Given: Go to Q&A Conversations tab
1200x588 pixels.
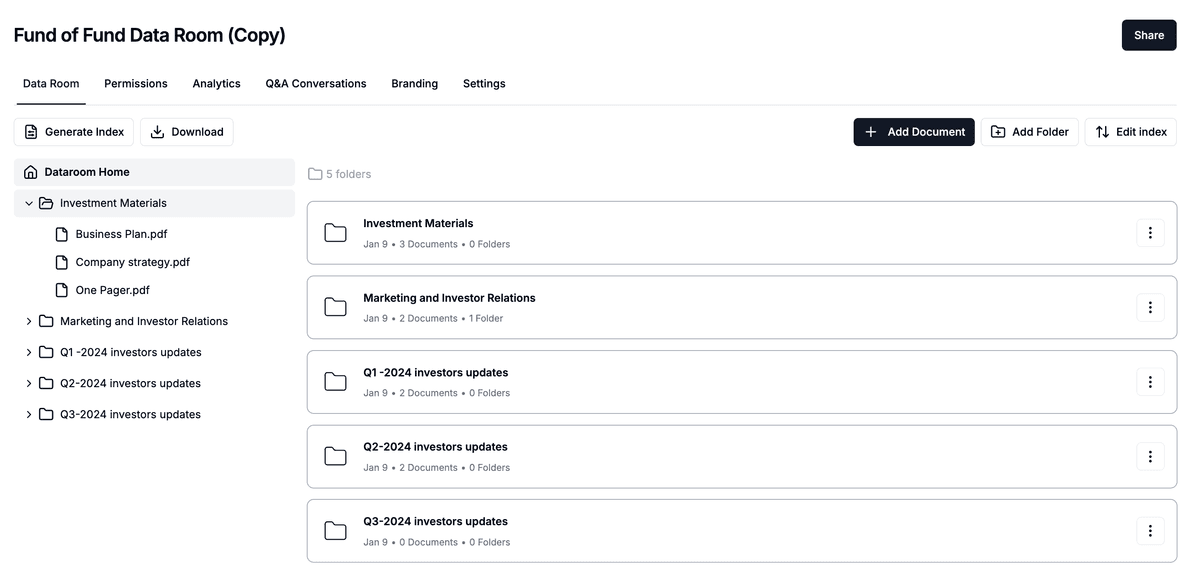Looking at the screenshot, I should (316, 84).
